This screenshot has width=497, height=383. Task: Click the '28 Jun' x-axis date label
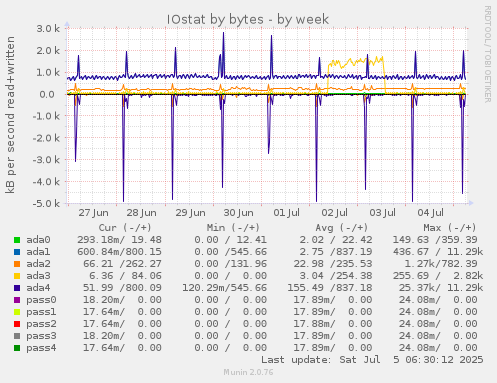[x=141, y=213]
